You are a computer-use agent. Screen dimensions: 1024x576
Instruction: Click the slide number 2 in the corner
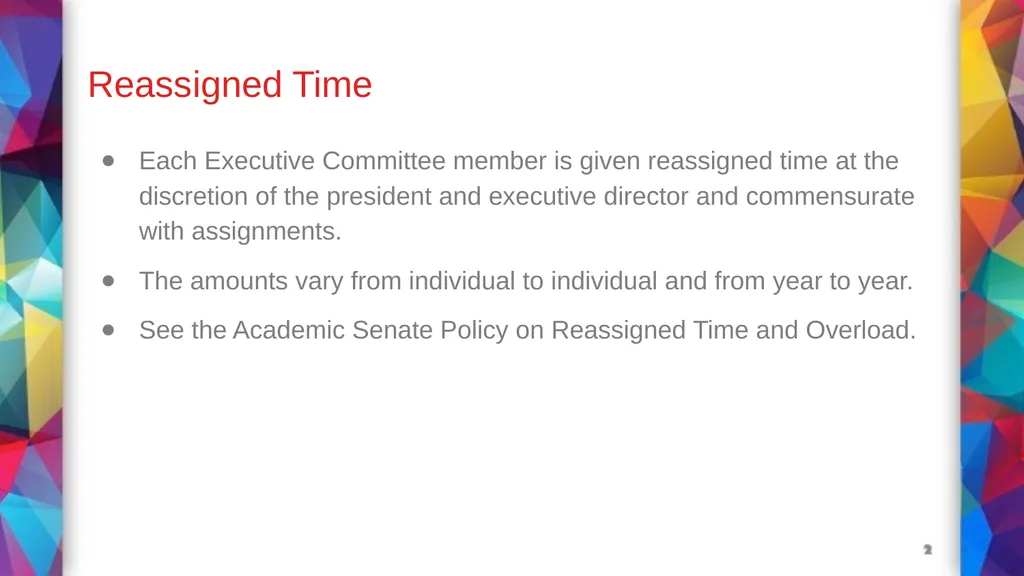tap(927, 550)
